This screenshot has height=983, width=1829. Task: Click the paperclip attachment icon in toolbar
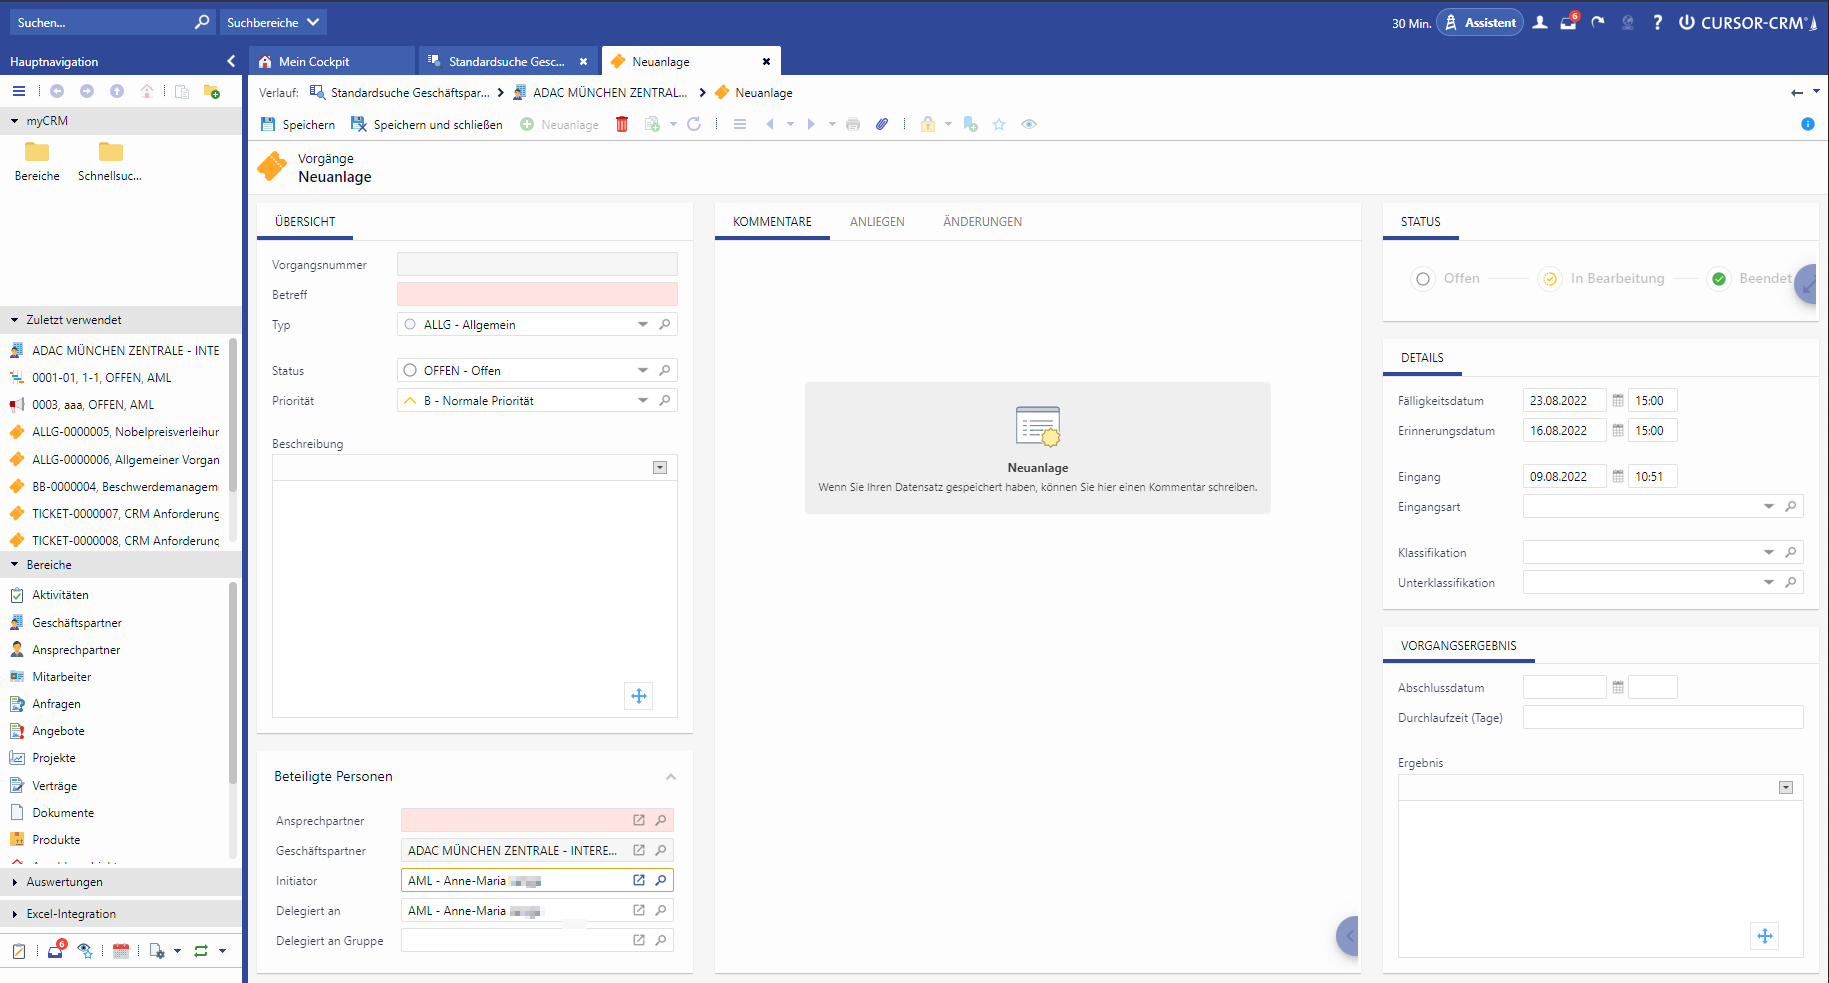click(x=882, y=124)
